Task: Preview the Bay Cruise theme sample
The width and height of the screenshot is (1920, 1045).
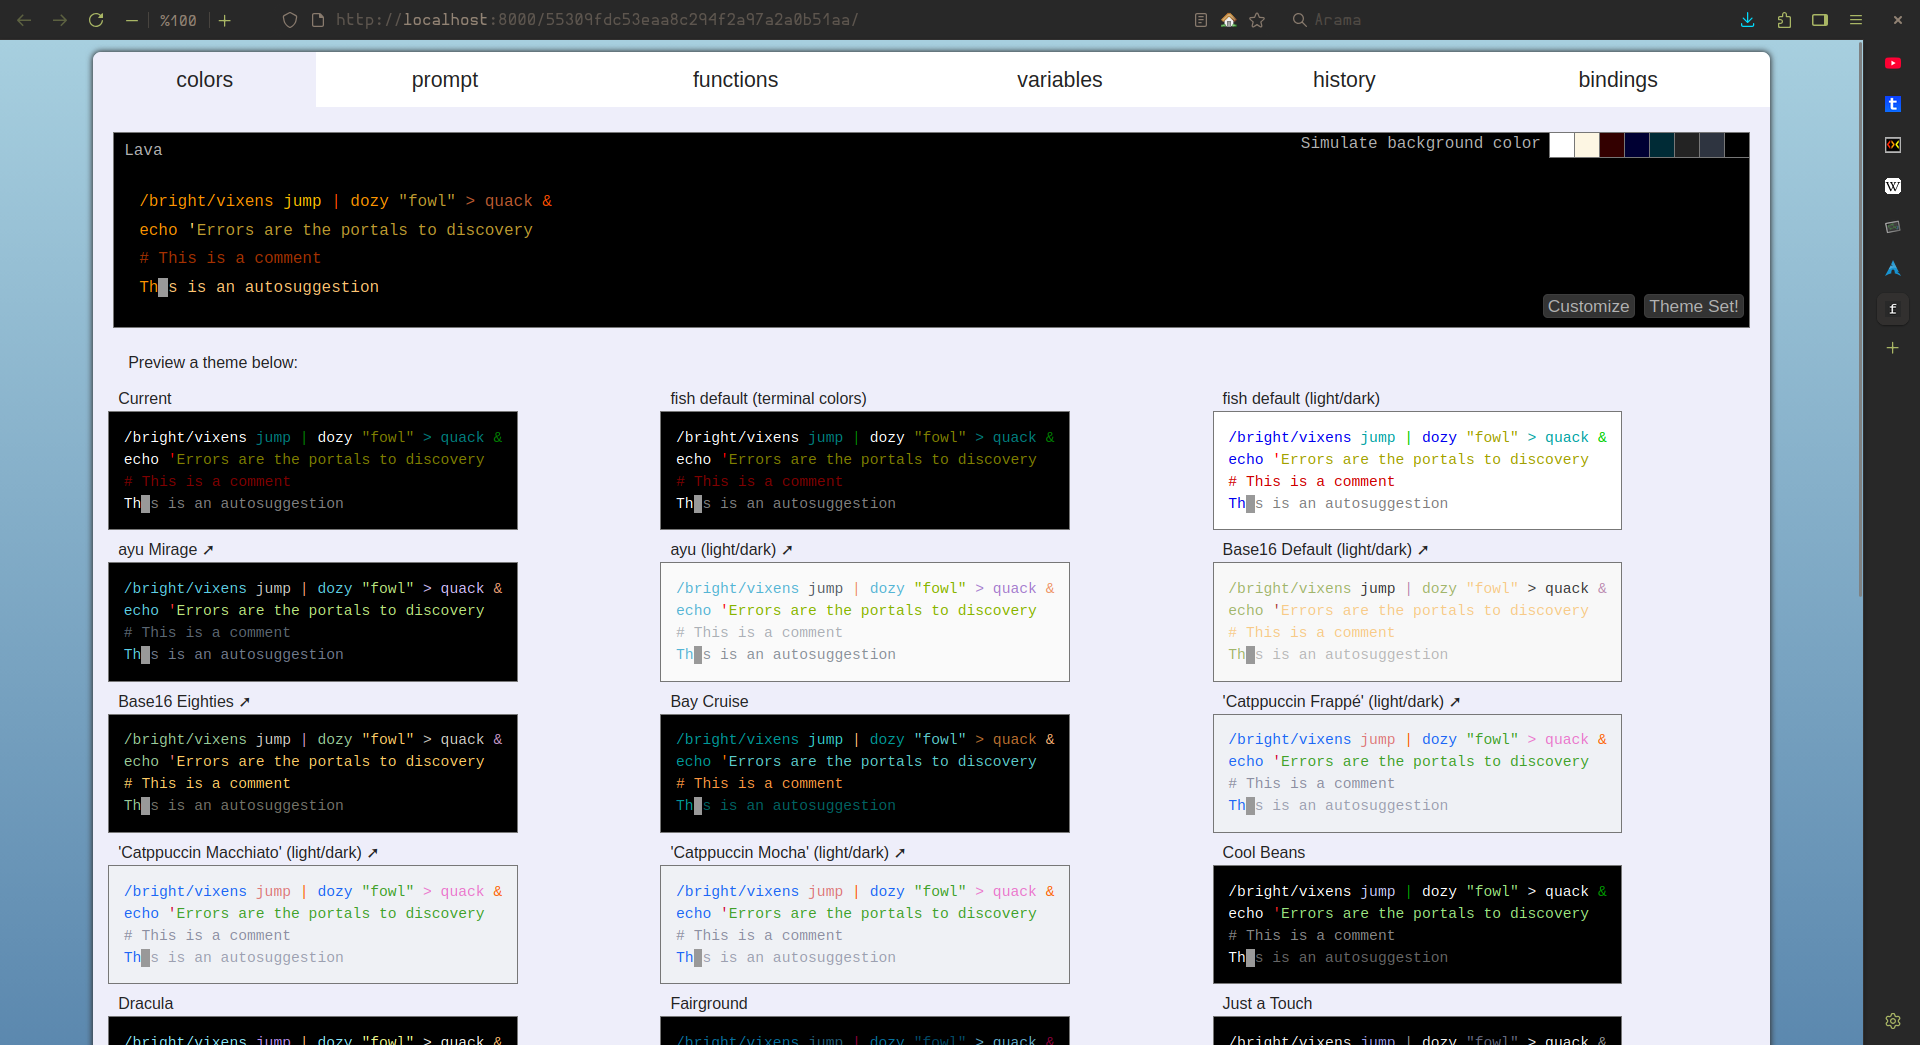Action: (x=865, y=773)
